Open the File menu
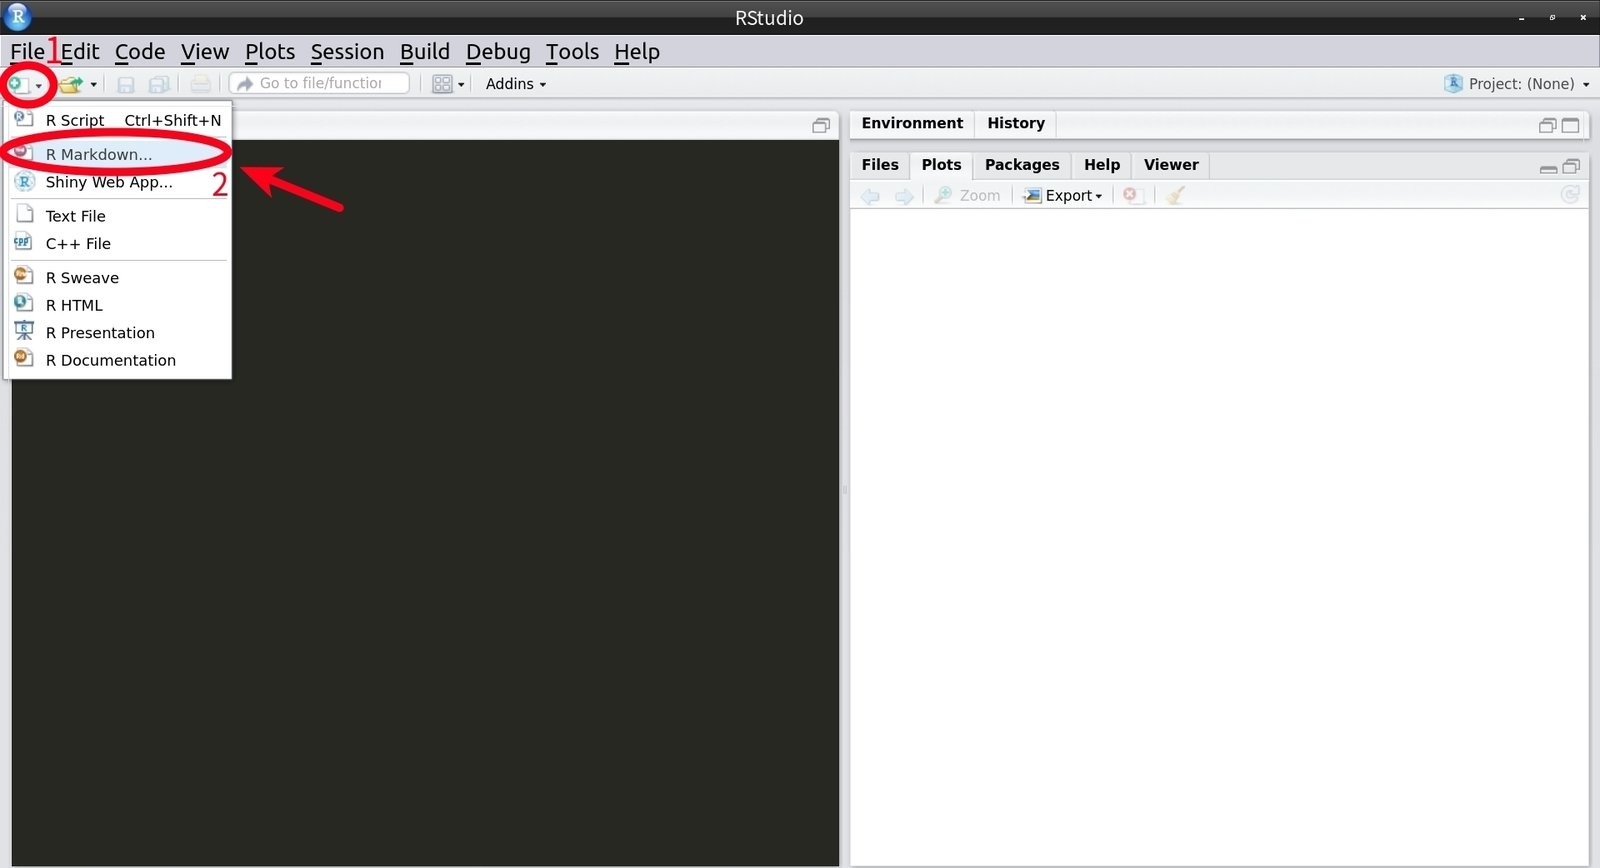The image size is (1600, 868). coord(27,52)
